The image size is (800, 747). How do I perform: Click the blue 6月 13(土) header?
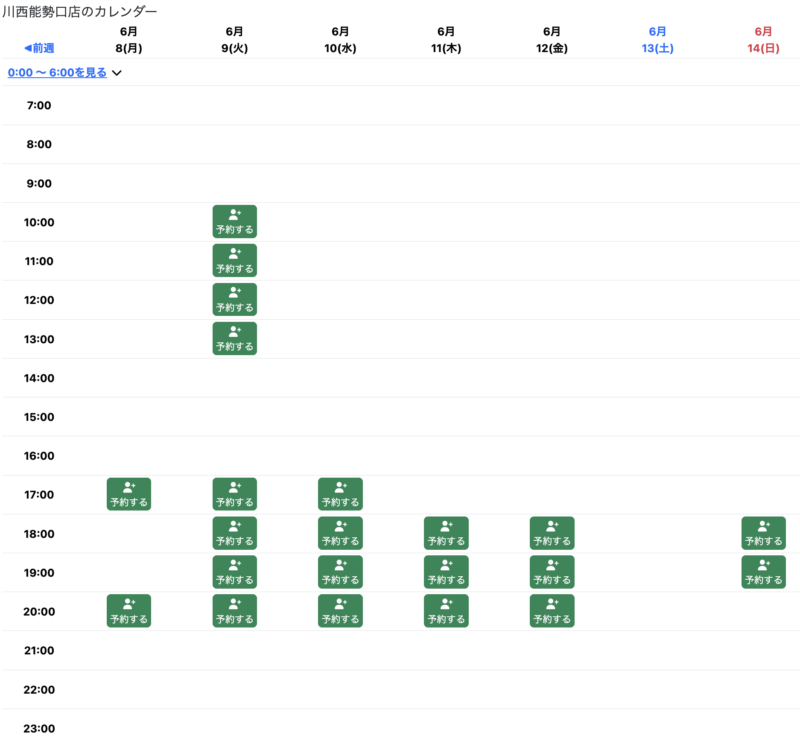[x=658, y=40]
